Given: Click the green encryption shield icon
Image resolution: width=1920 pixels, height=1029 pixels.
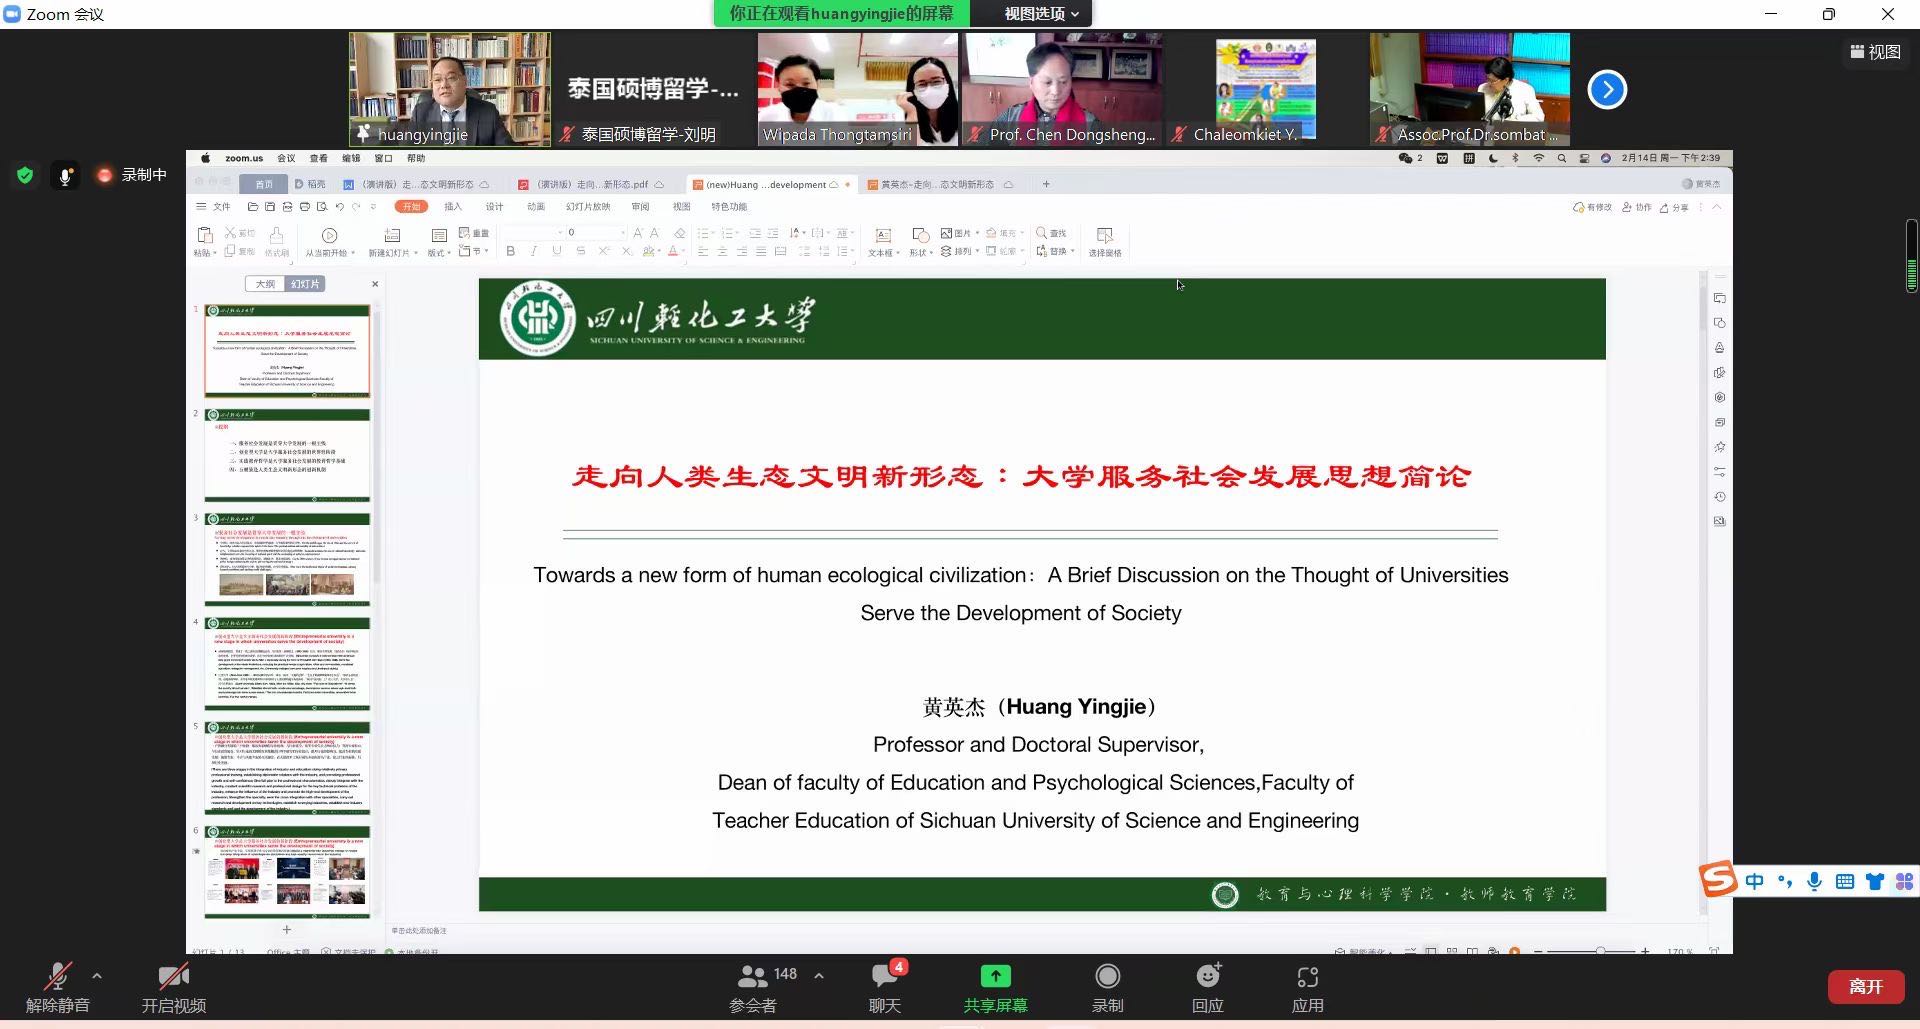Looking at the screenshot, I should pyautogui.click(x=25, y=176).
